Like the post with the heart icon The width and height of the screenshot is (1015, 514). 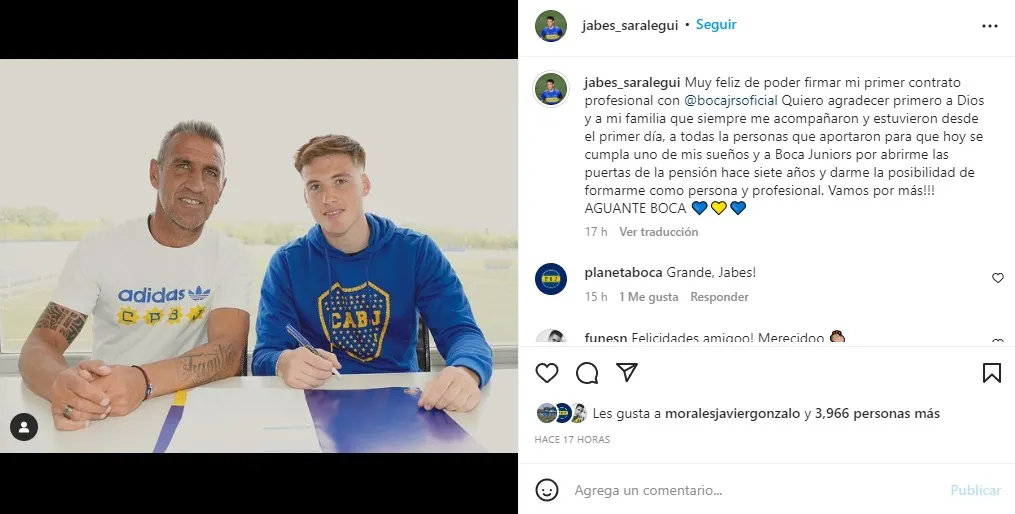pyautogui.click(x=547, y=373)
